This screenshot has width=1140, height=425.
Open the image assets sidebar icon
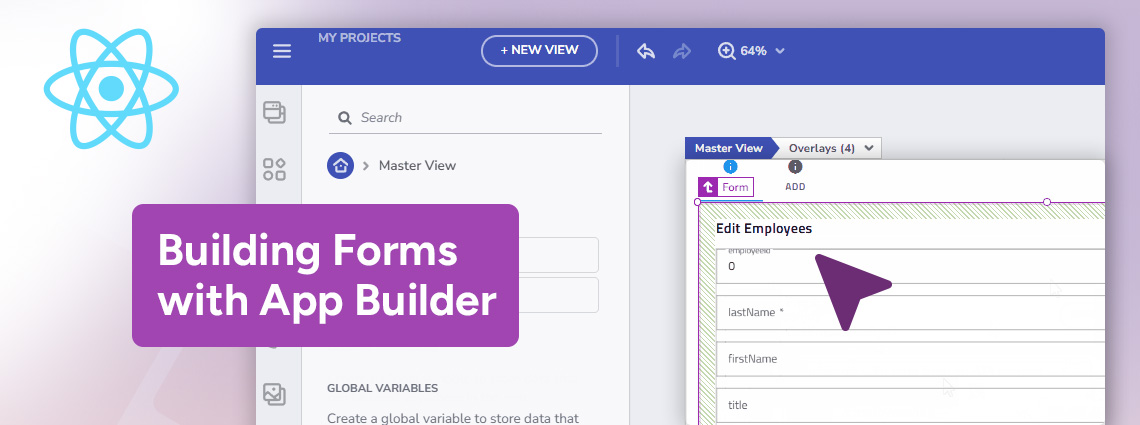click(274, 394)
